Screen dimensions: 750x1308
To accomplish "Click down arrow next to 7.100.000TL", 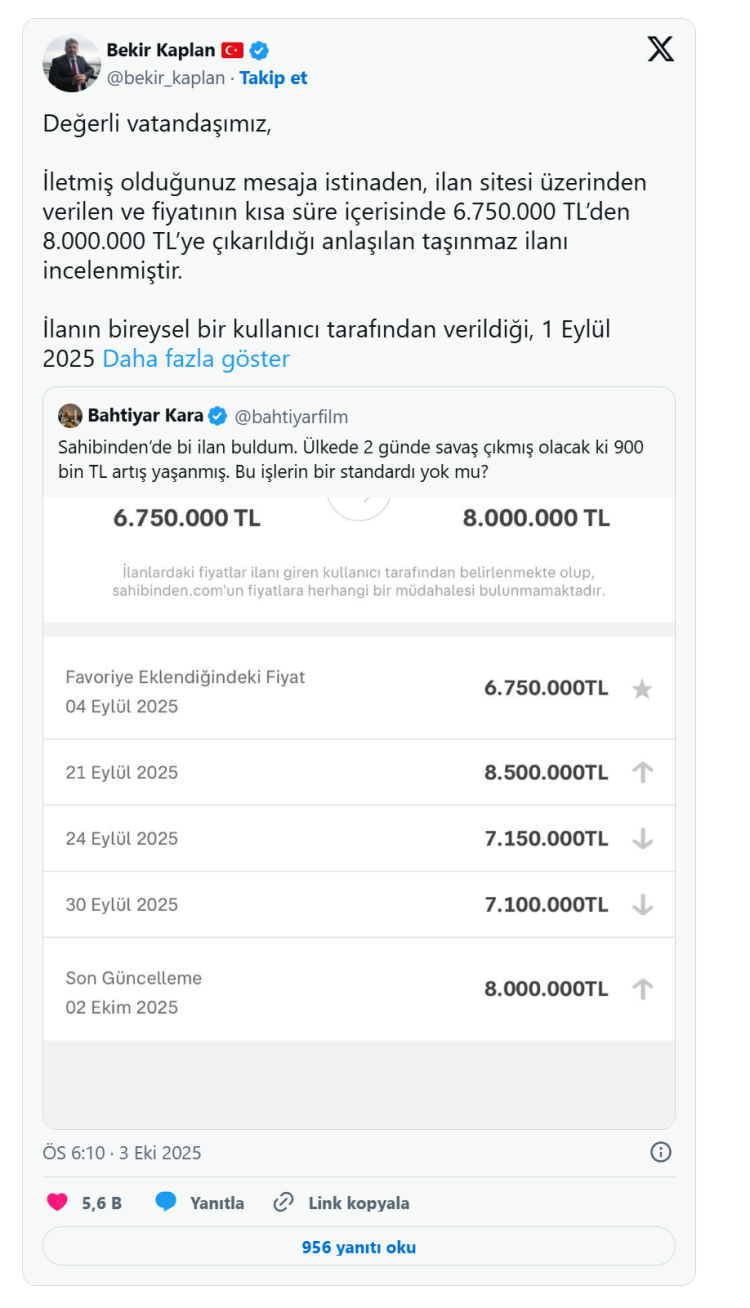I will pyautogui.click(x=642, y=904).
